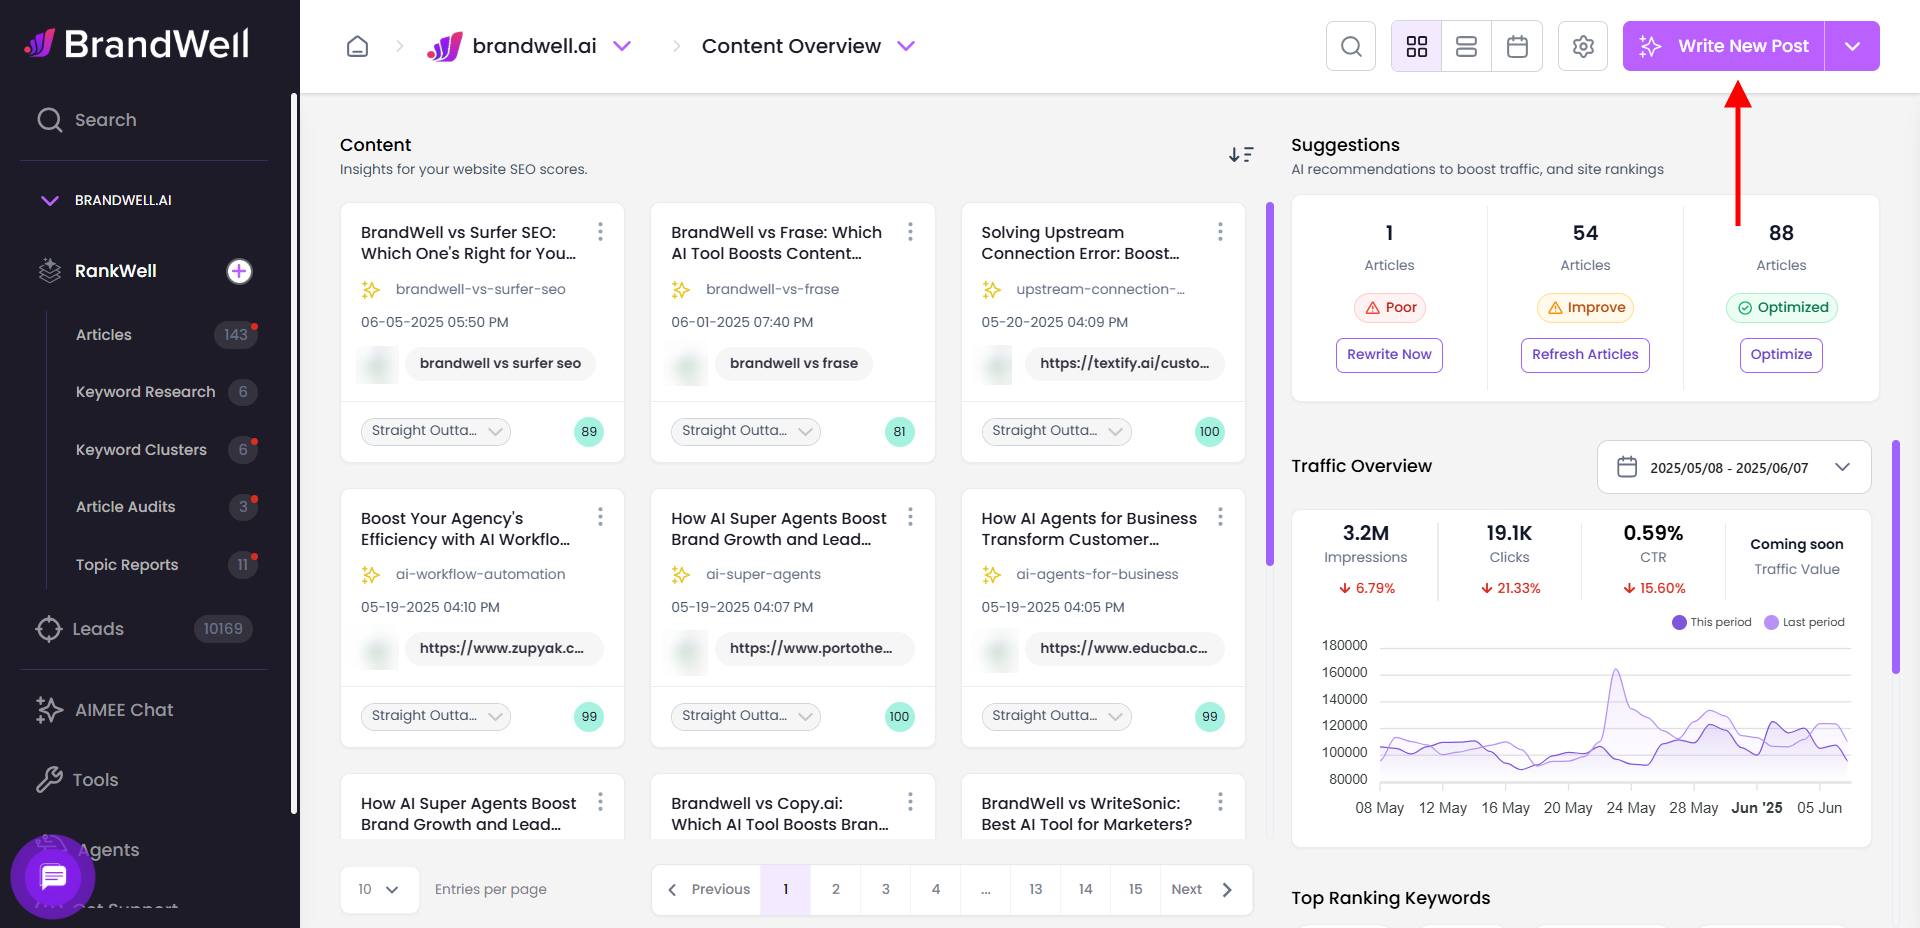
Task: Open Content Overview dropdown
Action: click(x=906, y=46)
